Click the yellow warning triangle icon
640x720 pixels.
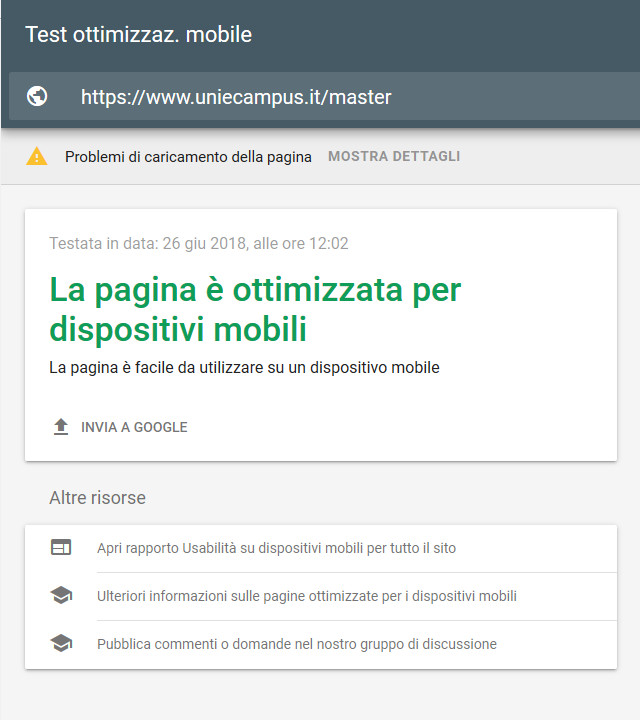[37, 156]
